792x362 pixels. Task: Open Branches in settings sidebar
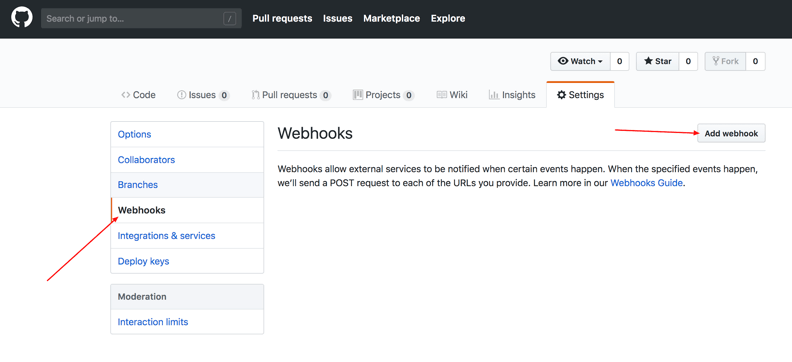click(187, 185)
